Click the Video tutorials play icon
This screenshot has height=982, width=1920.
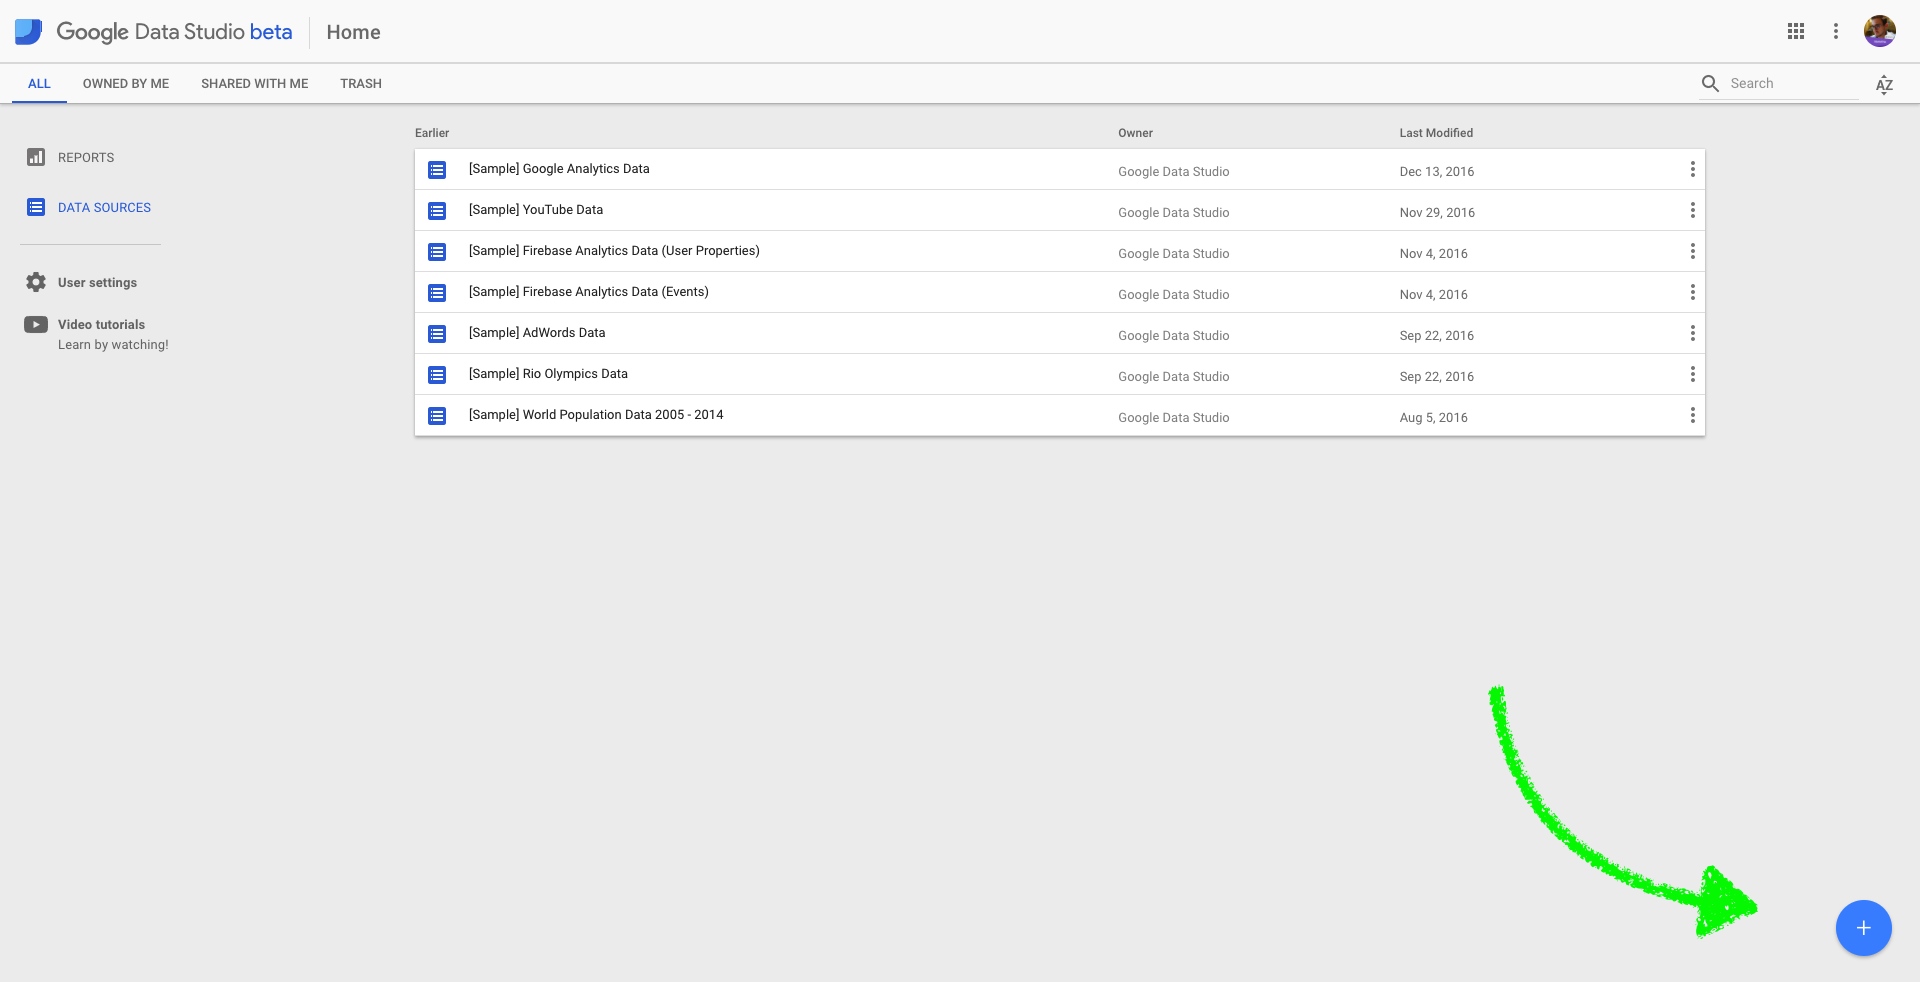point(36,324)
